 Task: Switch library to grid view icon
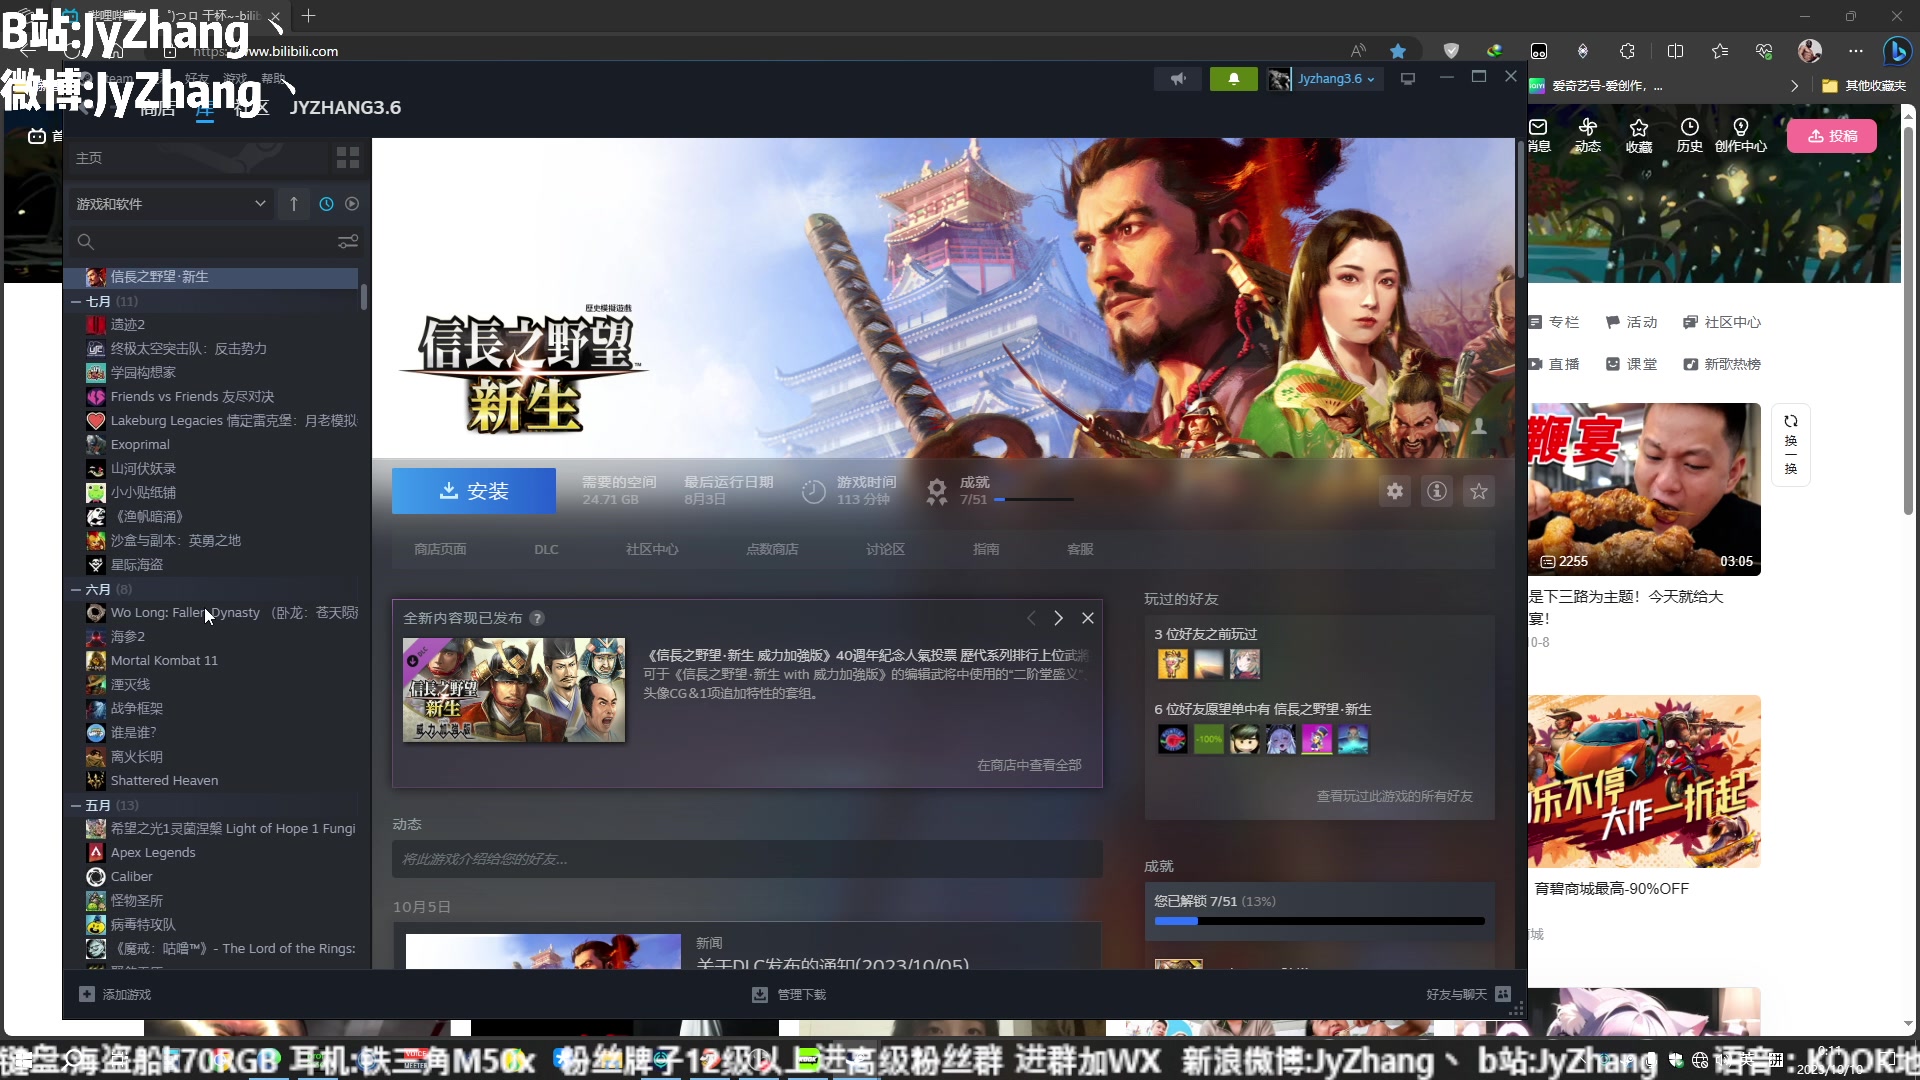348,158
